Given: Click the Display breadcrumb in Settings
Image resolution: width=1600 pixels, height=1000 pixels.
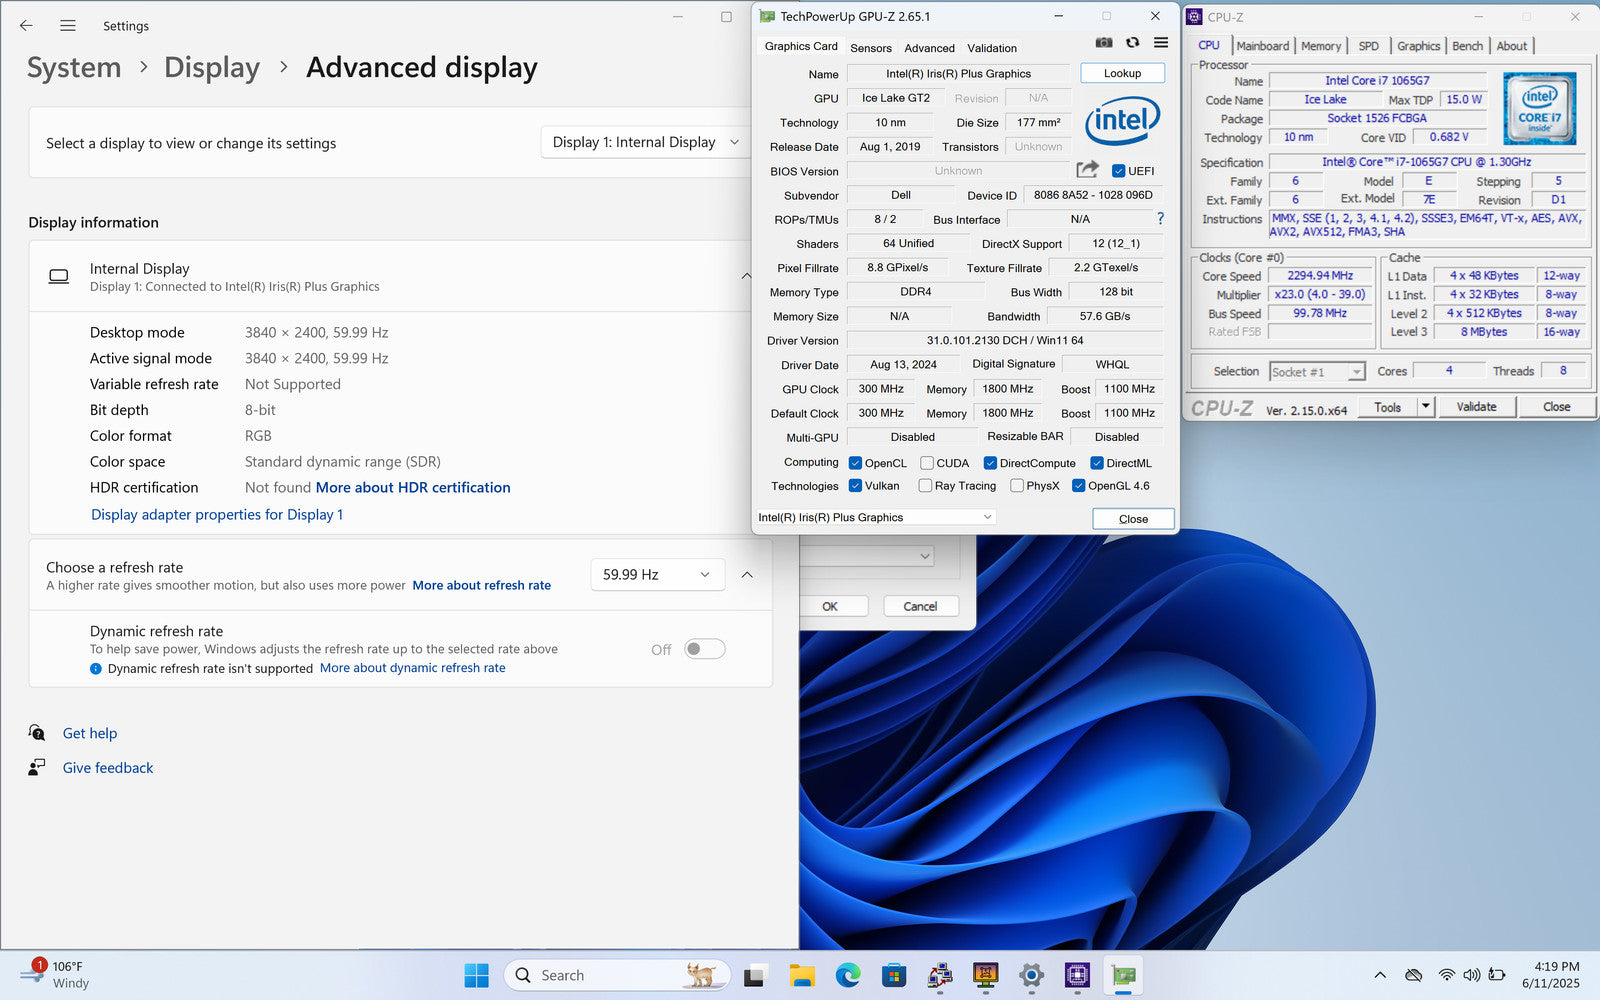Looking at the screenshot, I should (212, 67).
